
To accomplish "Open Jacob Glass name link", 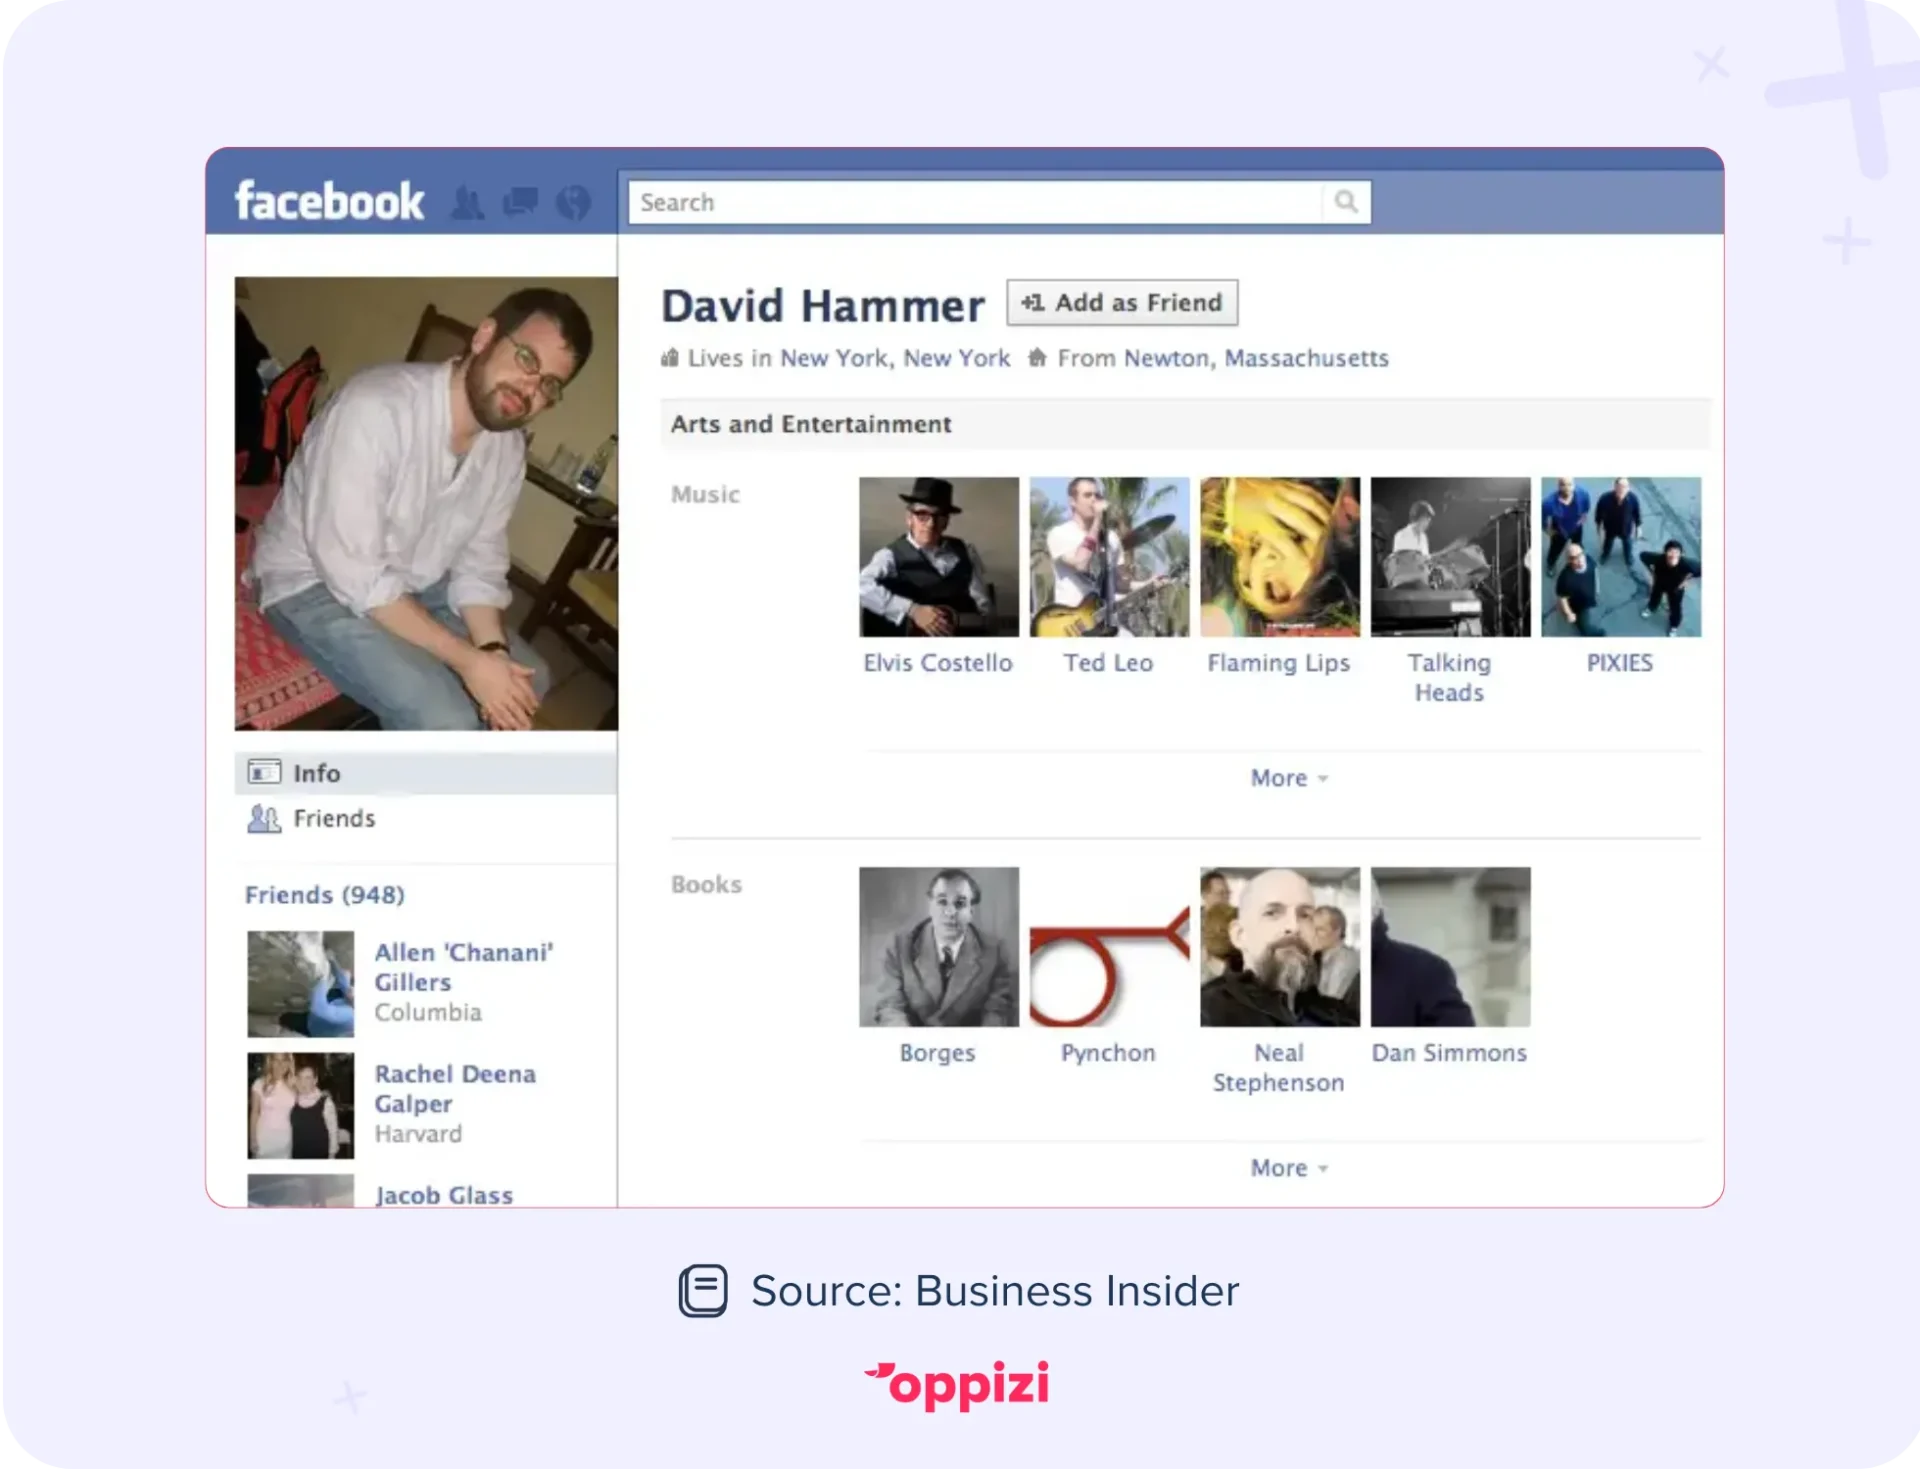I will [444, 1195].
